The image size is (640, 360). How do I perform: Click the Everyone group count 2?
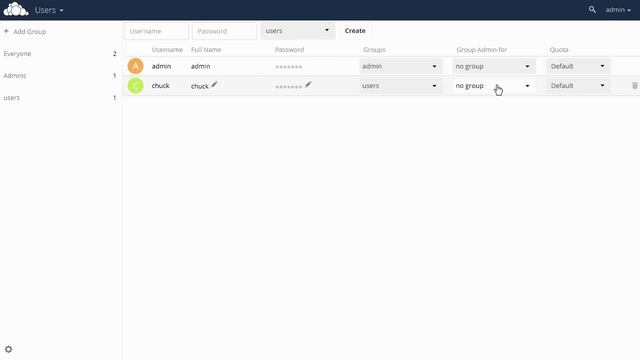click(114, 53)
